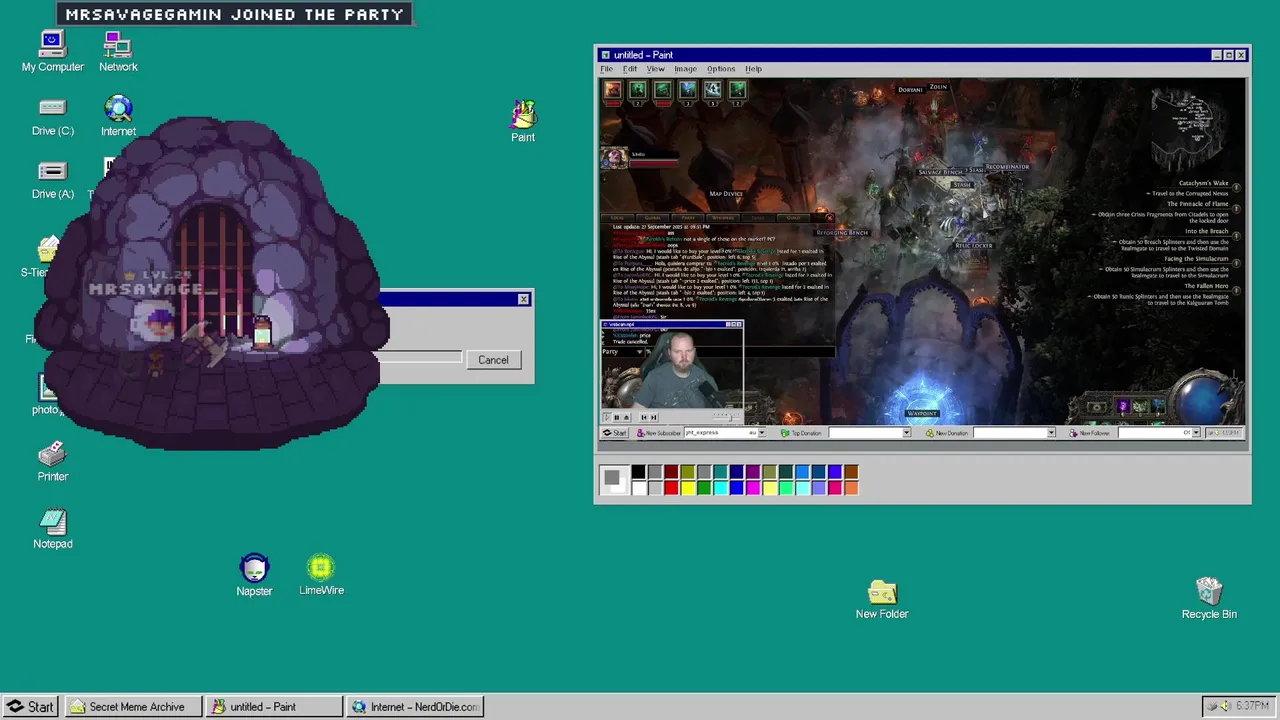Select the fifth skill icon in game bar

pos(712,90)
